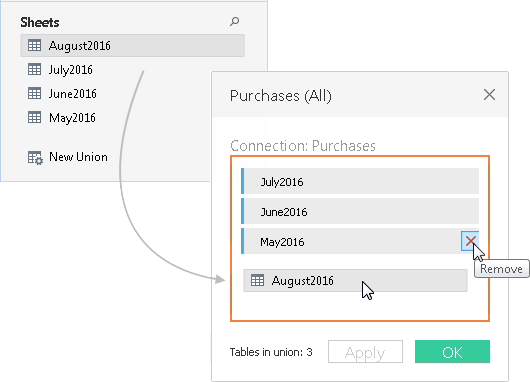Close the Purchases (All) dialog

coord(489,95)
